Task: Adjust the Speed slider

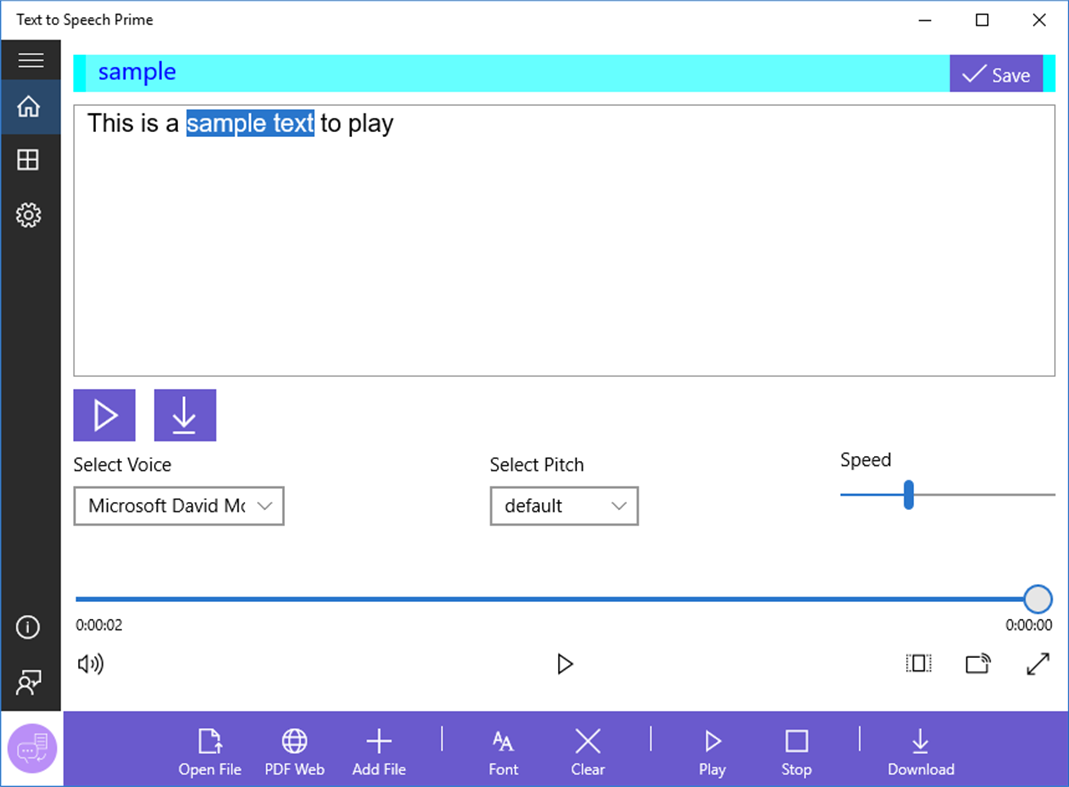Action: tap(907, 495)
